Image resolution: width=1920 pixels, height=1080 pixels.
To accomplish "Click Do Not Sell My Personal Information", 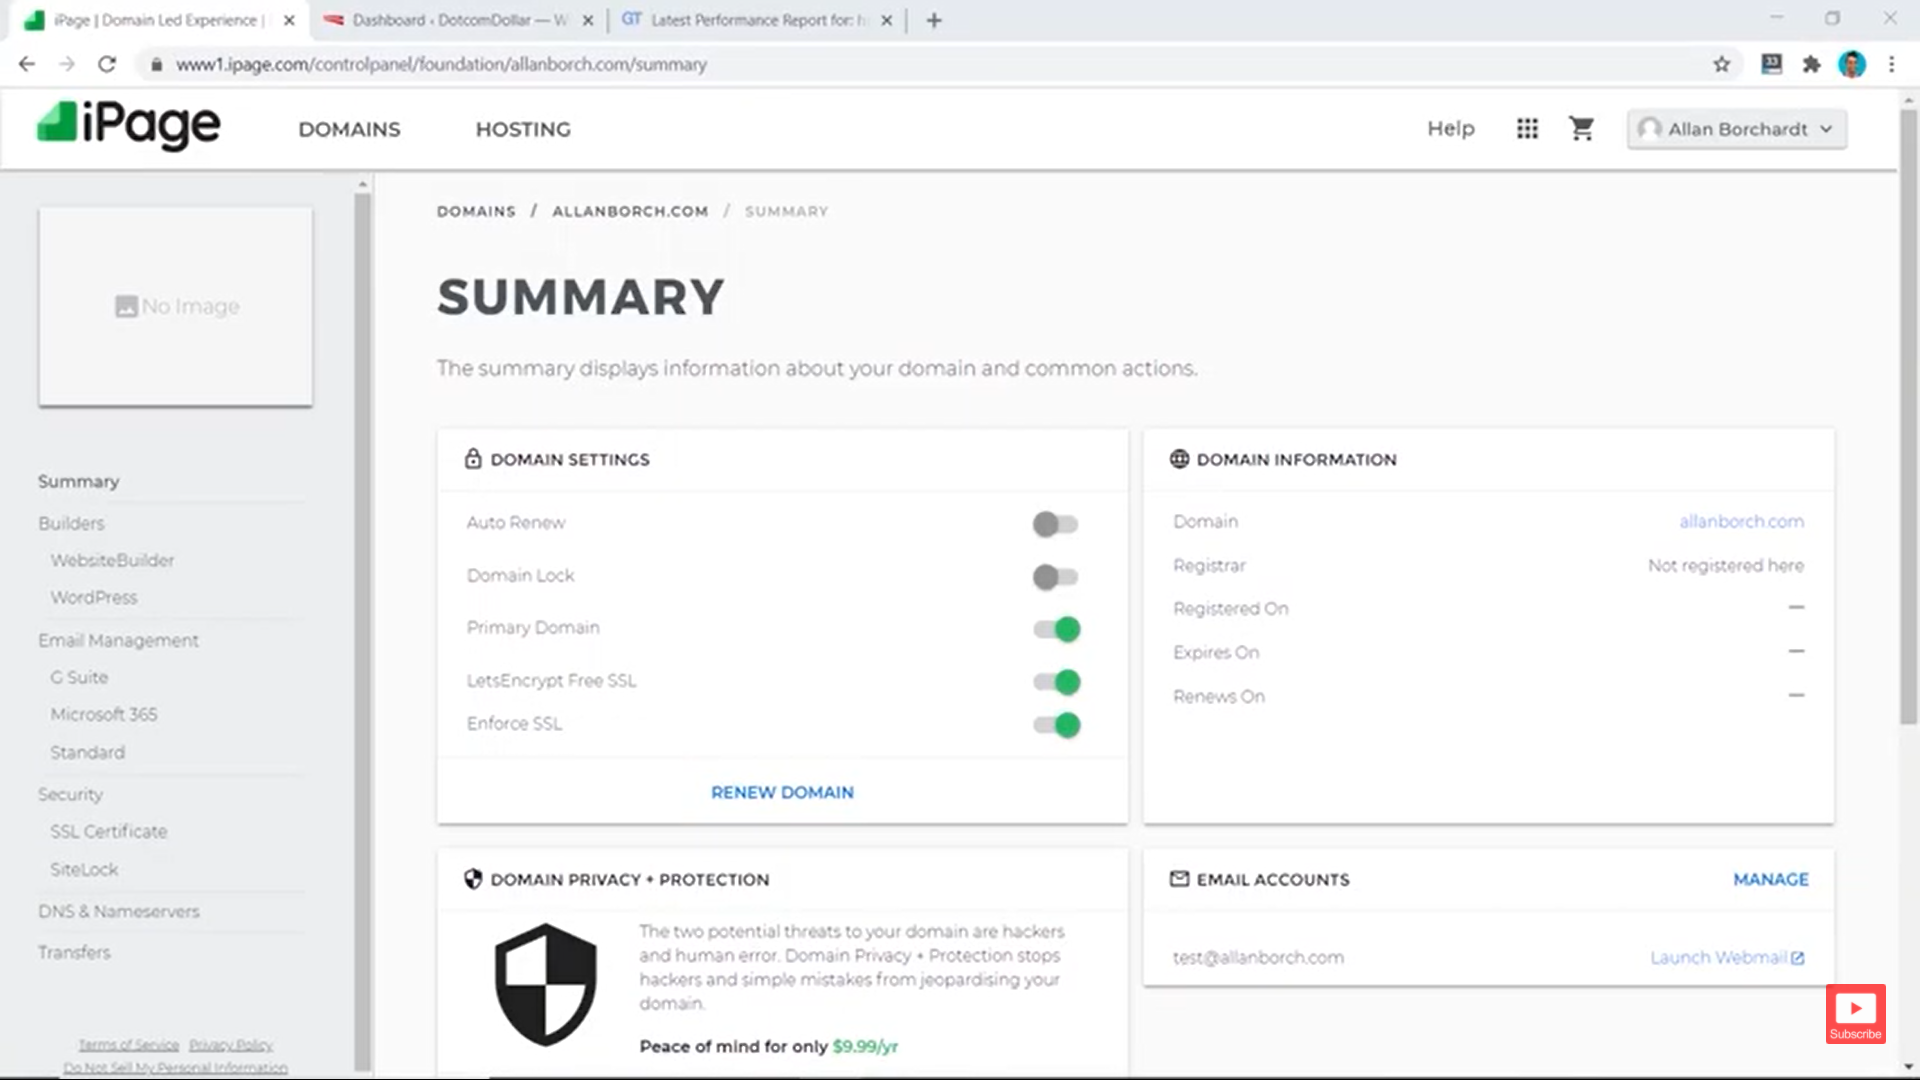I will [x=175, y=1068].
